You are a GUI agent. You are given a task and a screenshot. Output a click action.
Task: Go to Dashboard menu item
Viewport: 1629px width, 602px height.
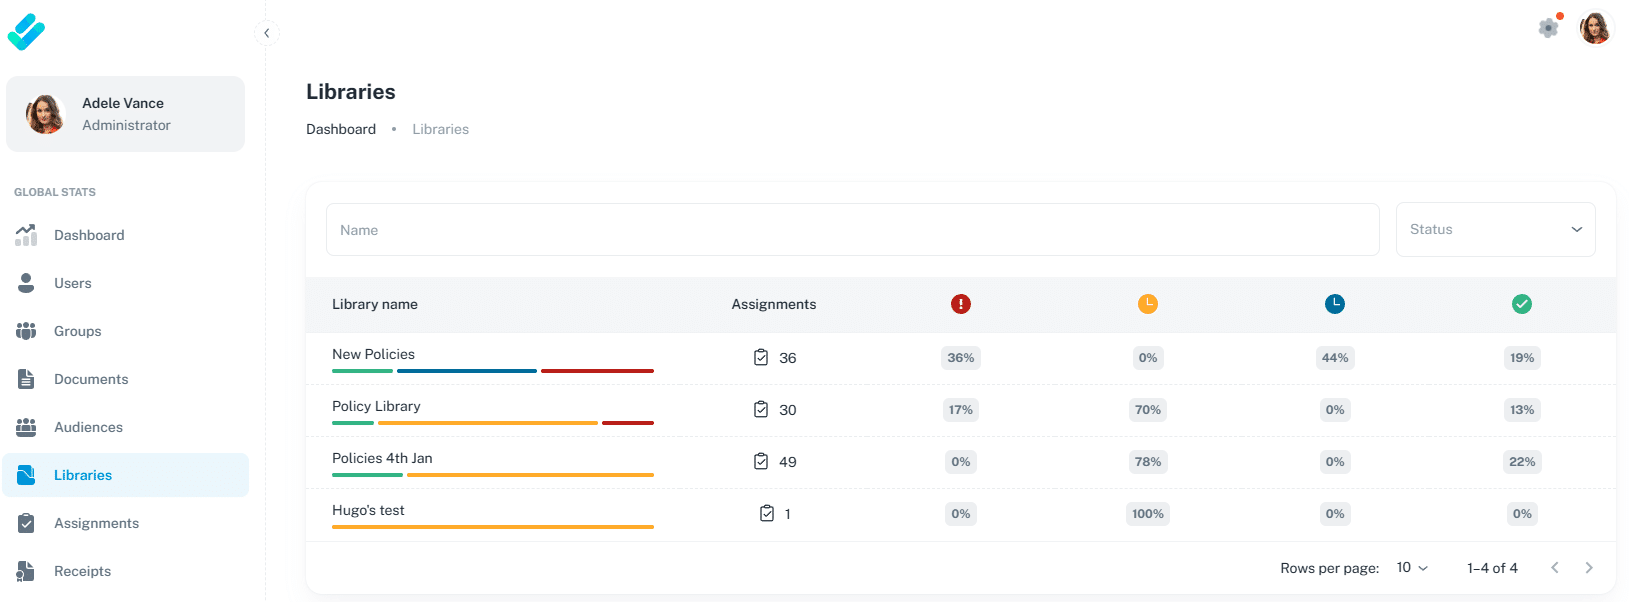126,235
